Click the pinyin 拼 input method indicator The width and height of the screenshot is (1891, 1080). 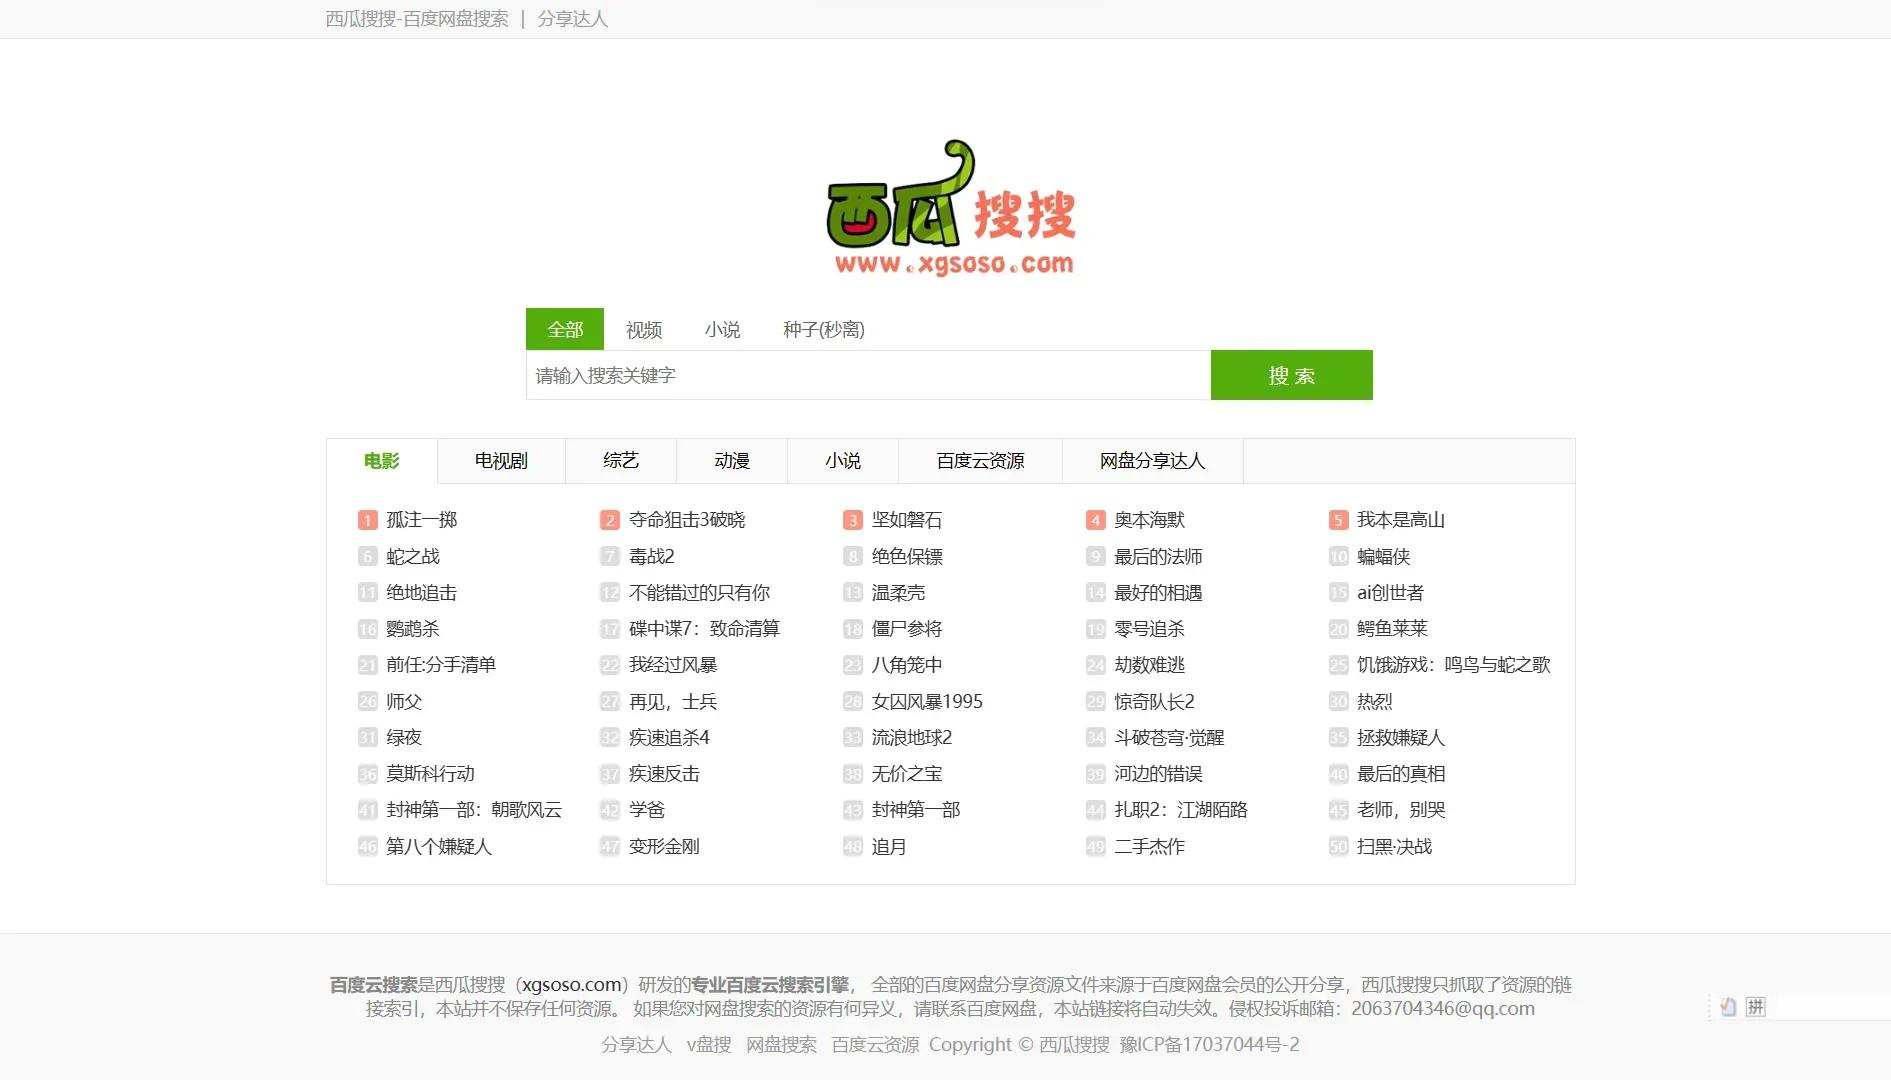(1756, 1007)
